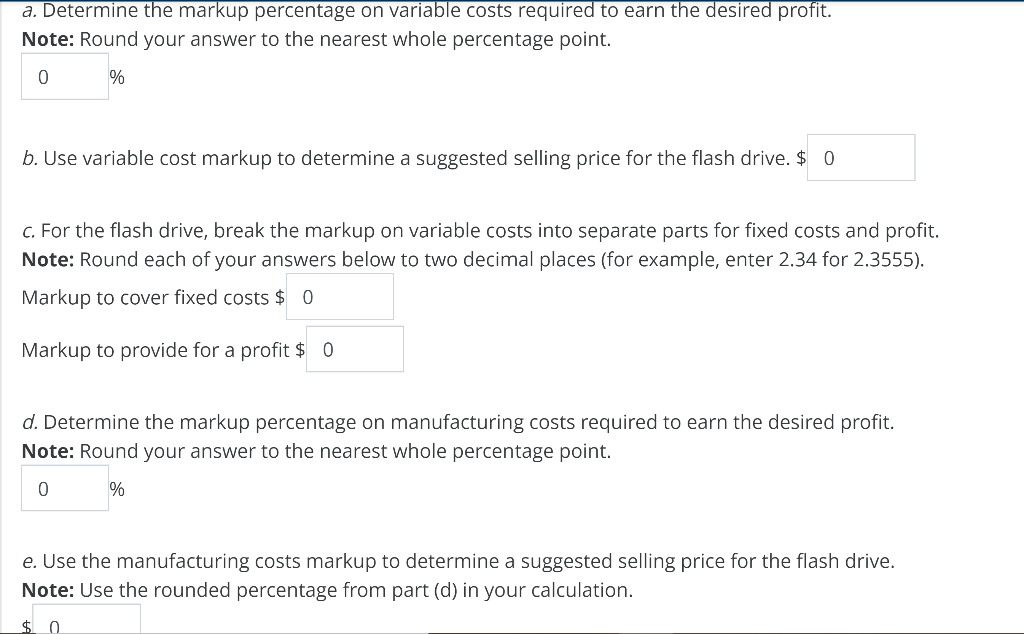Click the Markup to cover fixed costs field
Viewport: 1024px width, 634px height.
coord(339,296)
